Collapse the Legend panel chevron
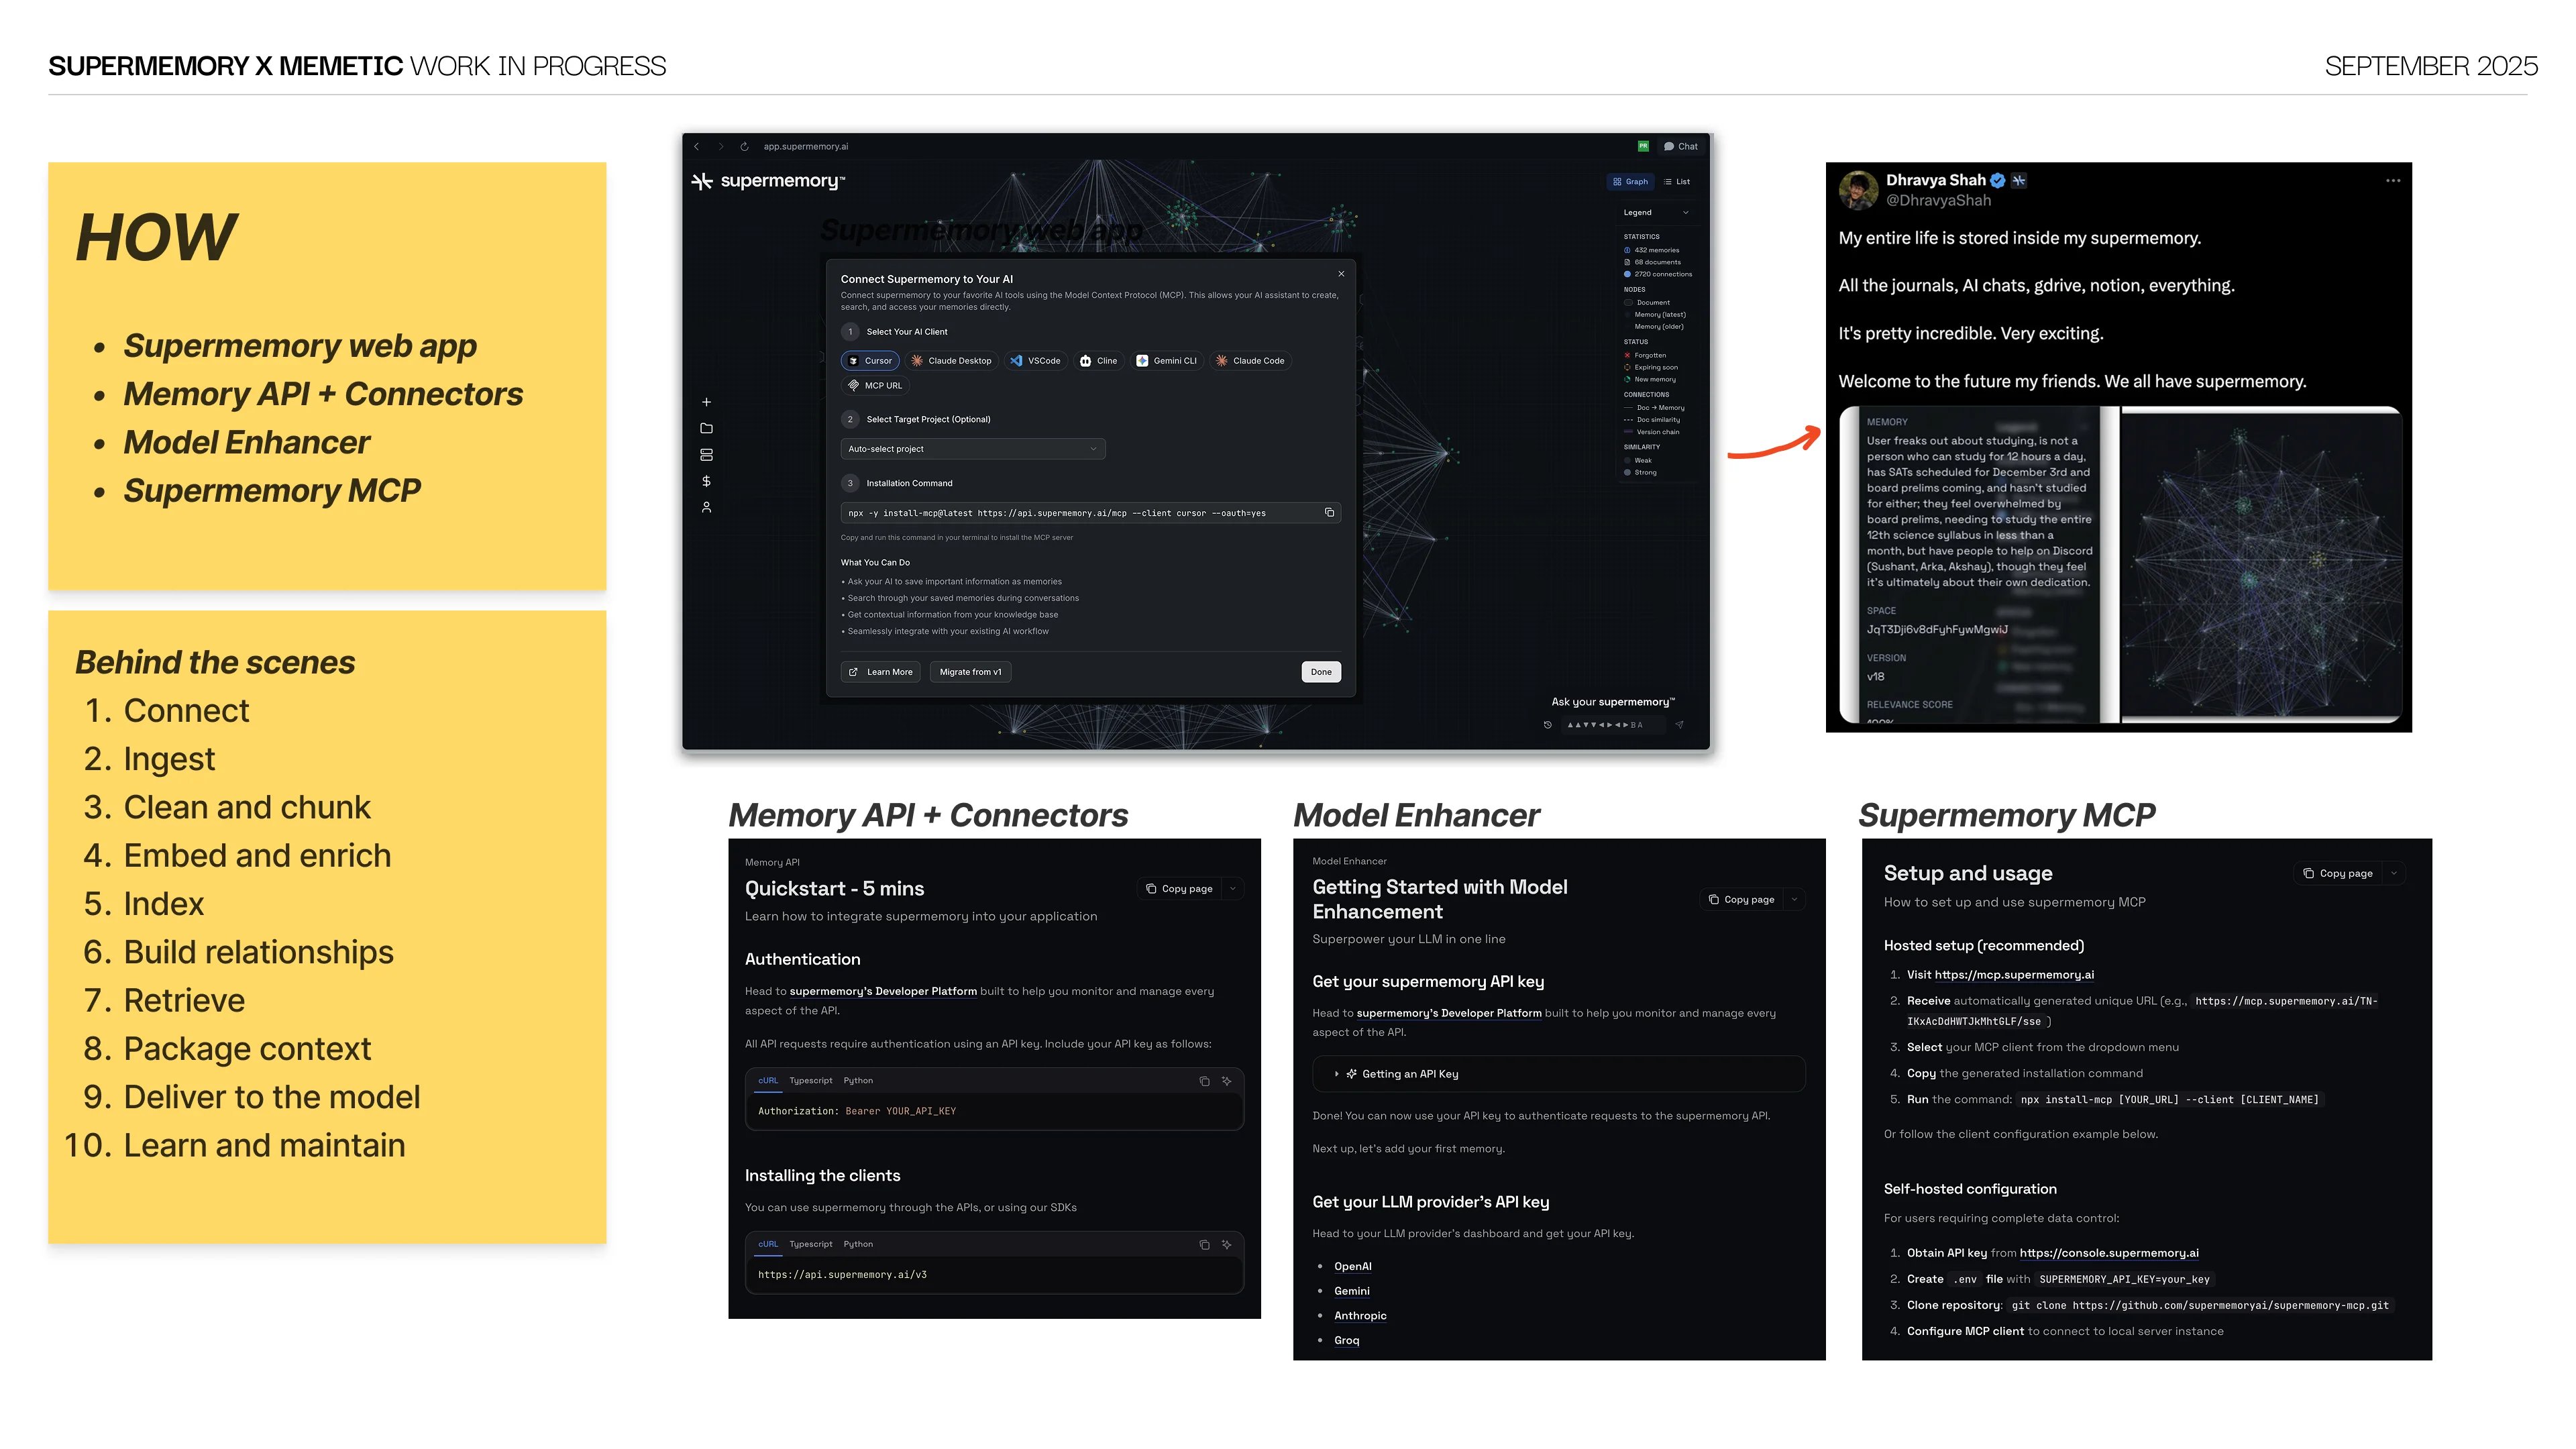Screen dimensions: 2576x1449 tap(1685, 213)
